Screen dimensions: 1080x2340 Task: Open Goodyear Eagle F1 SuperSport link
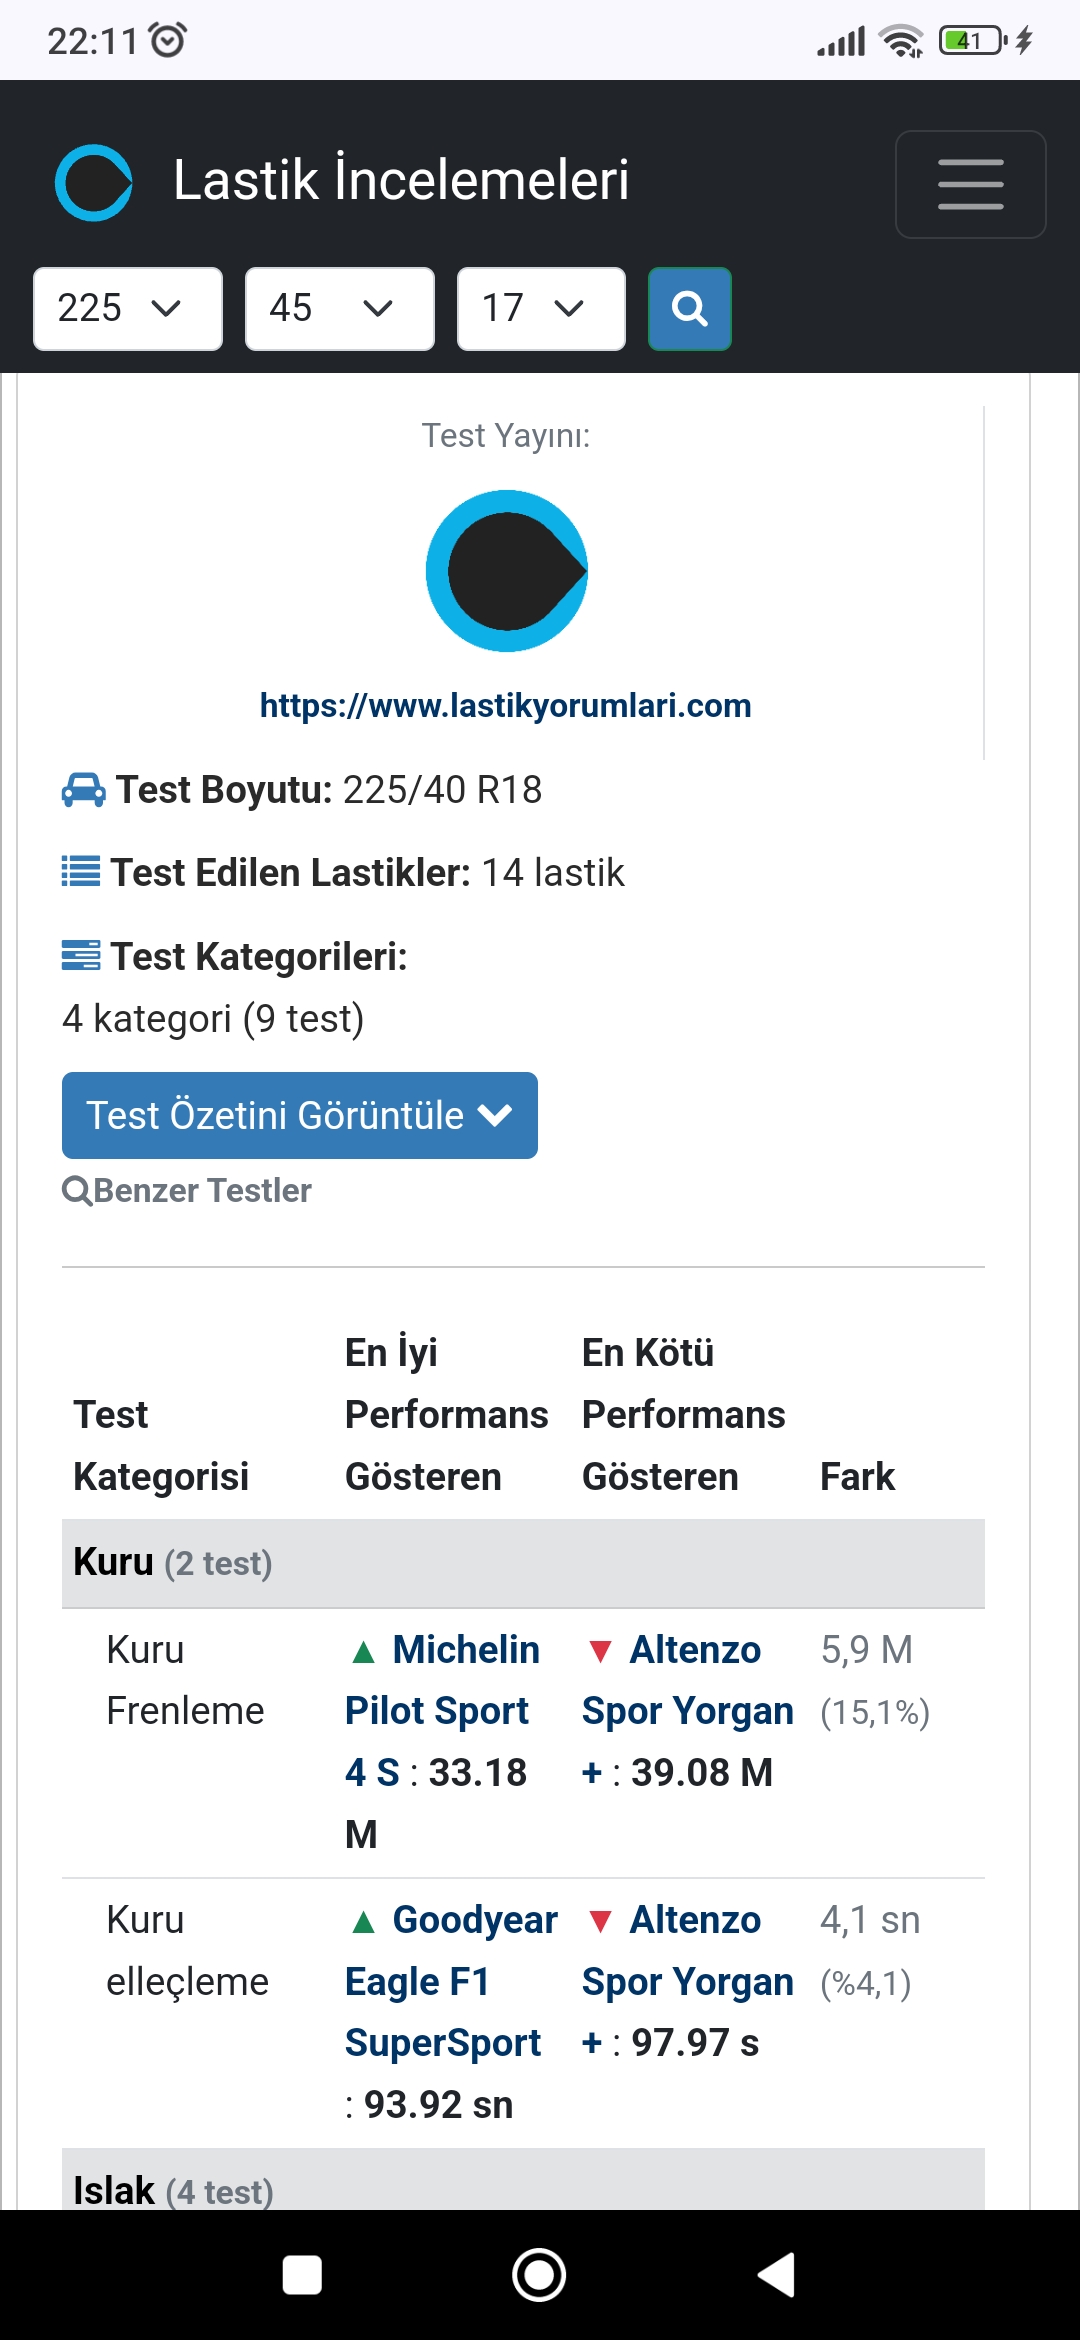pyautogui.click(x=451, y=1981)
